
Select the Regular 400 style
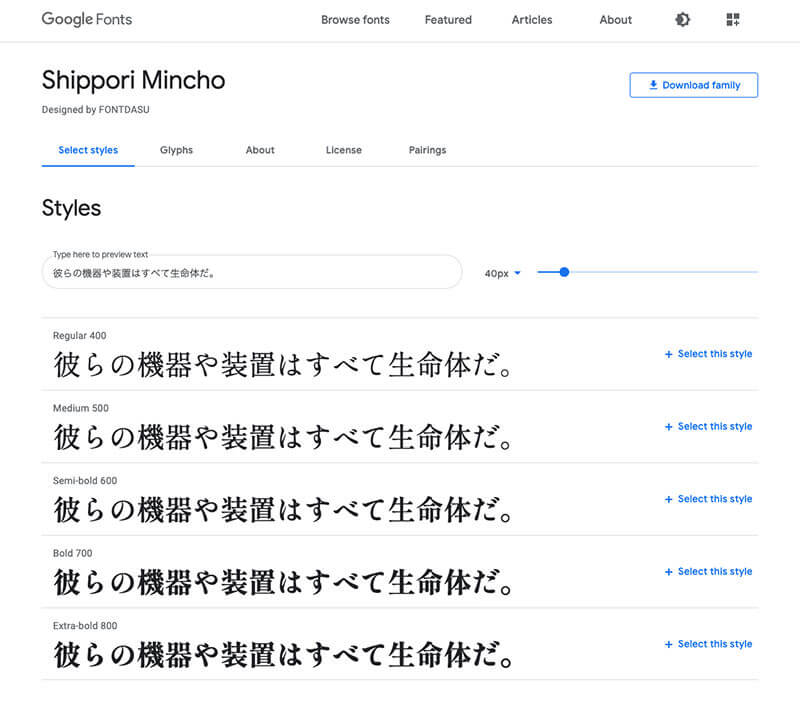click(708, 354)
